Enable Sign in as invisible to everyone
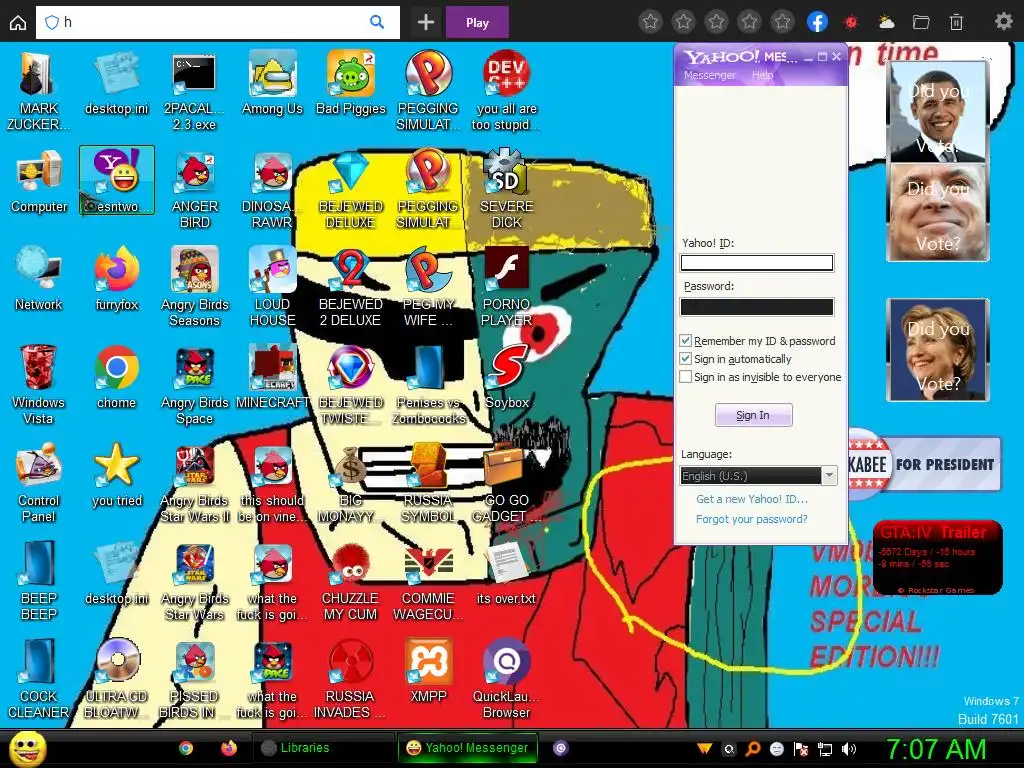The image size is (1024, 768). [x=685, y=377]
